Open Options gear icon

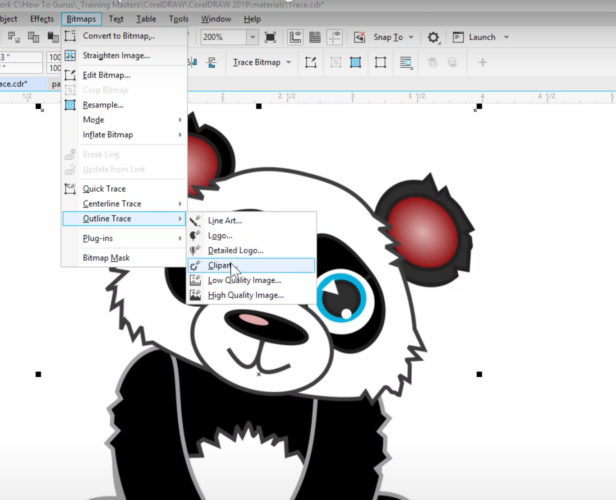tap(433, 37)
